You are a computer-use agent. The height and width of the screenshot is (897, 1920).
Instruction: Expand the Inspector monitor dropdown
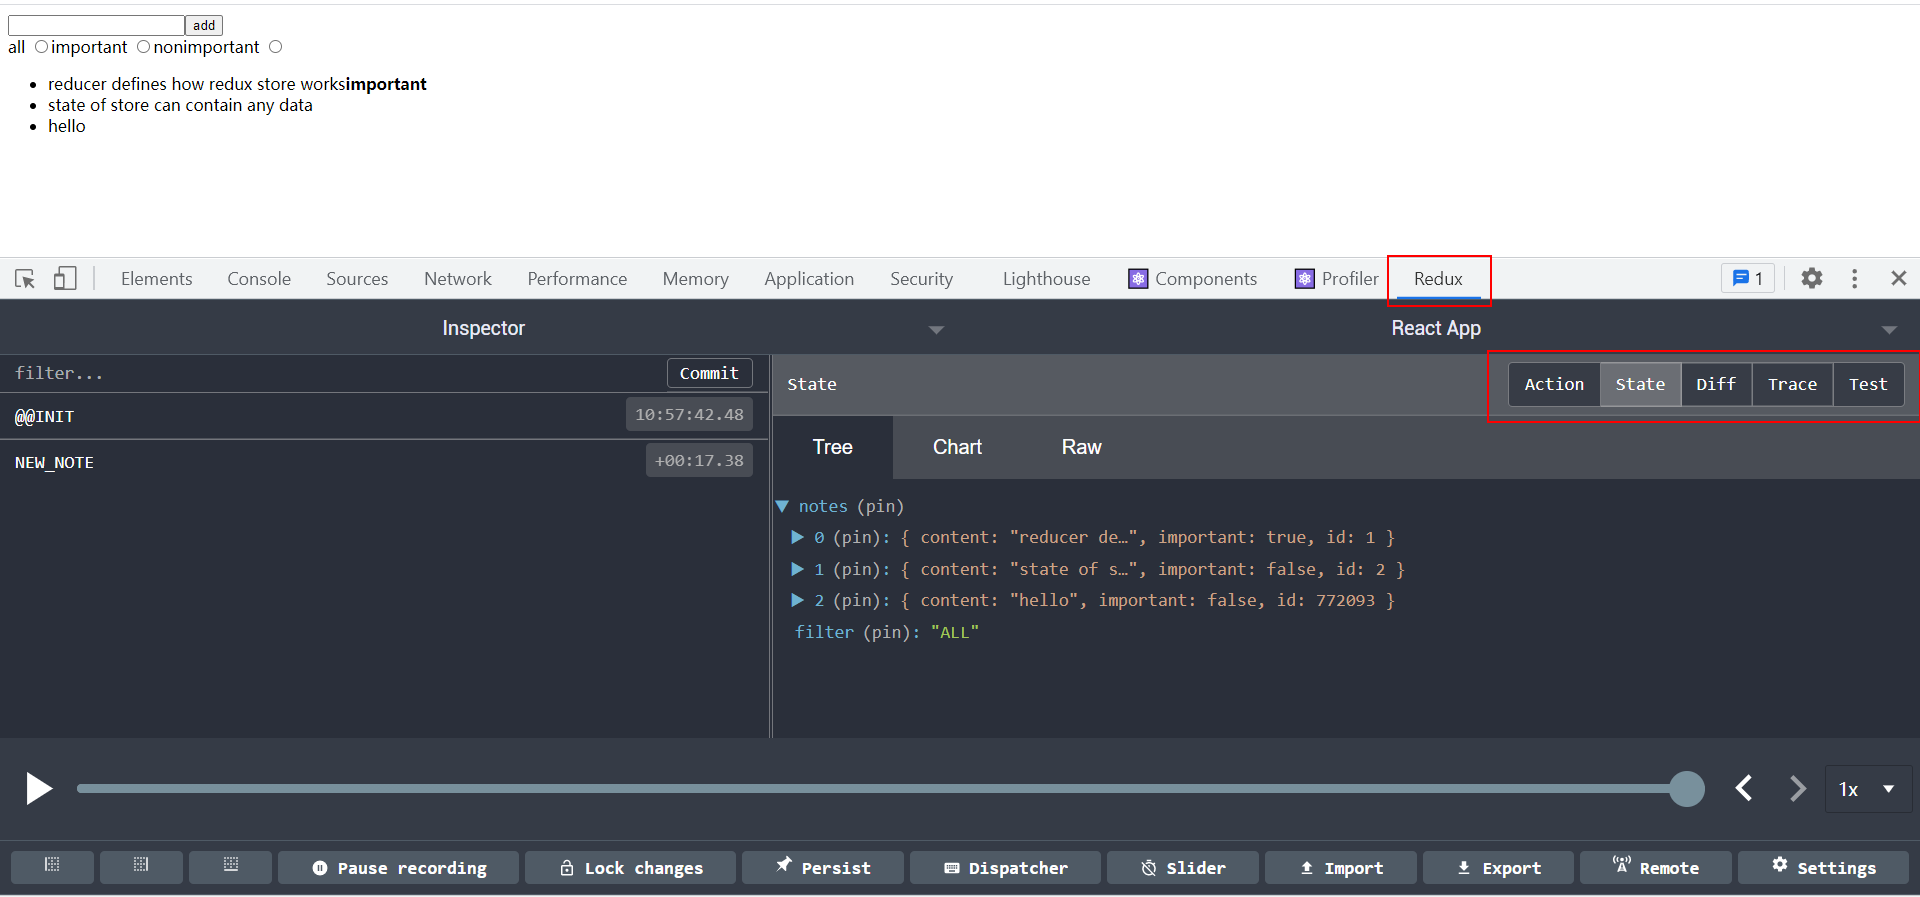click(936, 329)
